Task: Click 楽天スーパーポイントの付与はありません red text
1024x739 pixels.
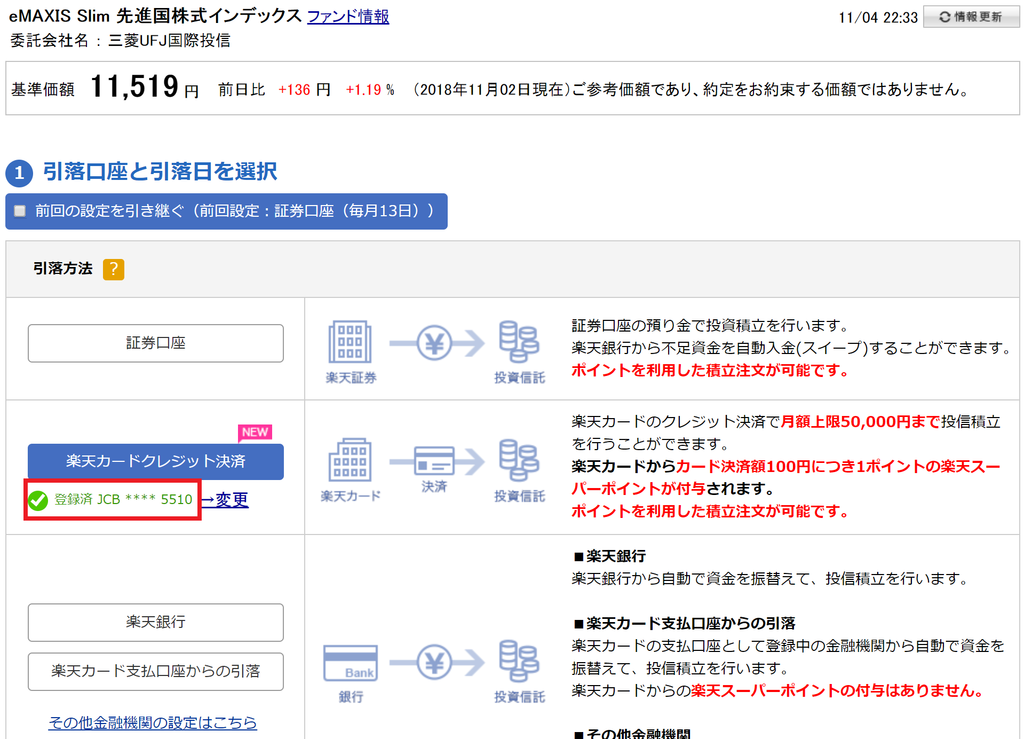Action: (x=837, y=691)
